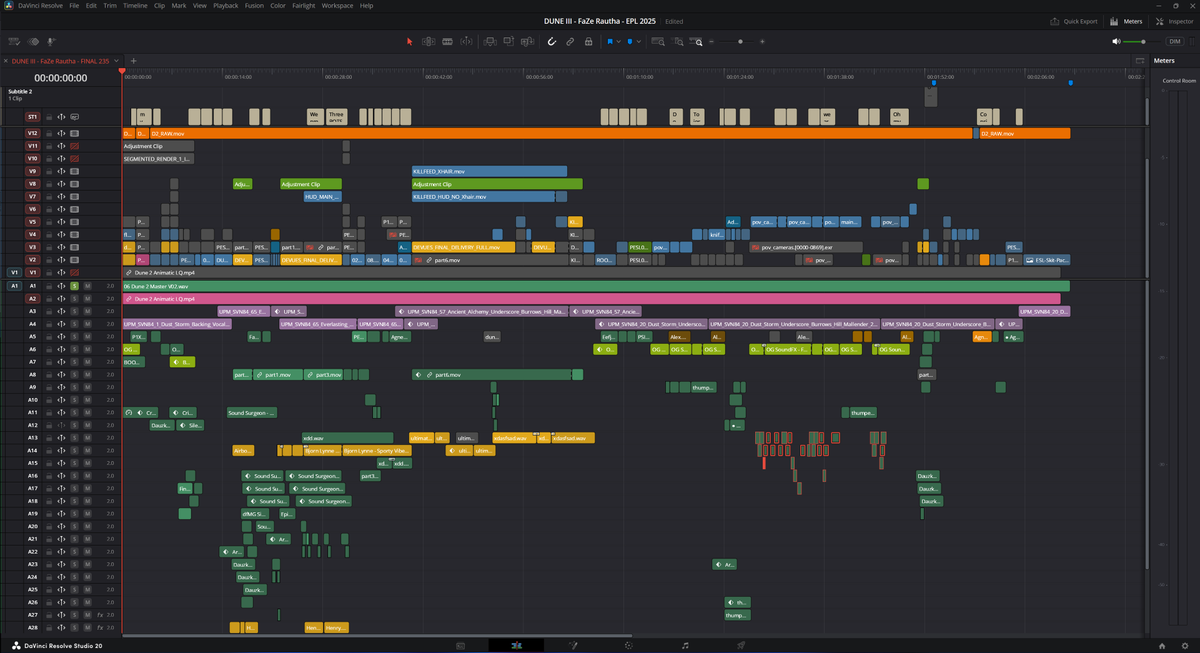Click the timecode display 00:00:00:00
This screenshot has width=1200, height=653.
59,78
